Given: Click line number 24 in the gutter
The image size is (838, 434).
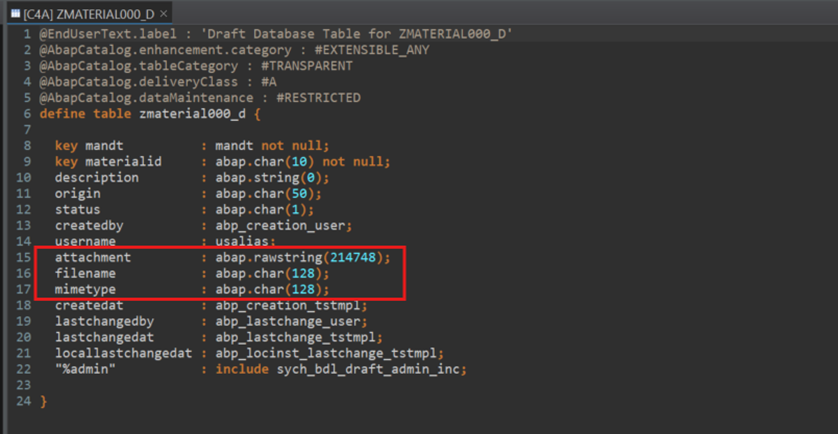Looking at the screenshot, I should click(23, 401).
